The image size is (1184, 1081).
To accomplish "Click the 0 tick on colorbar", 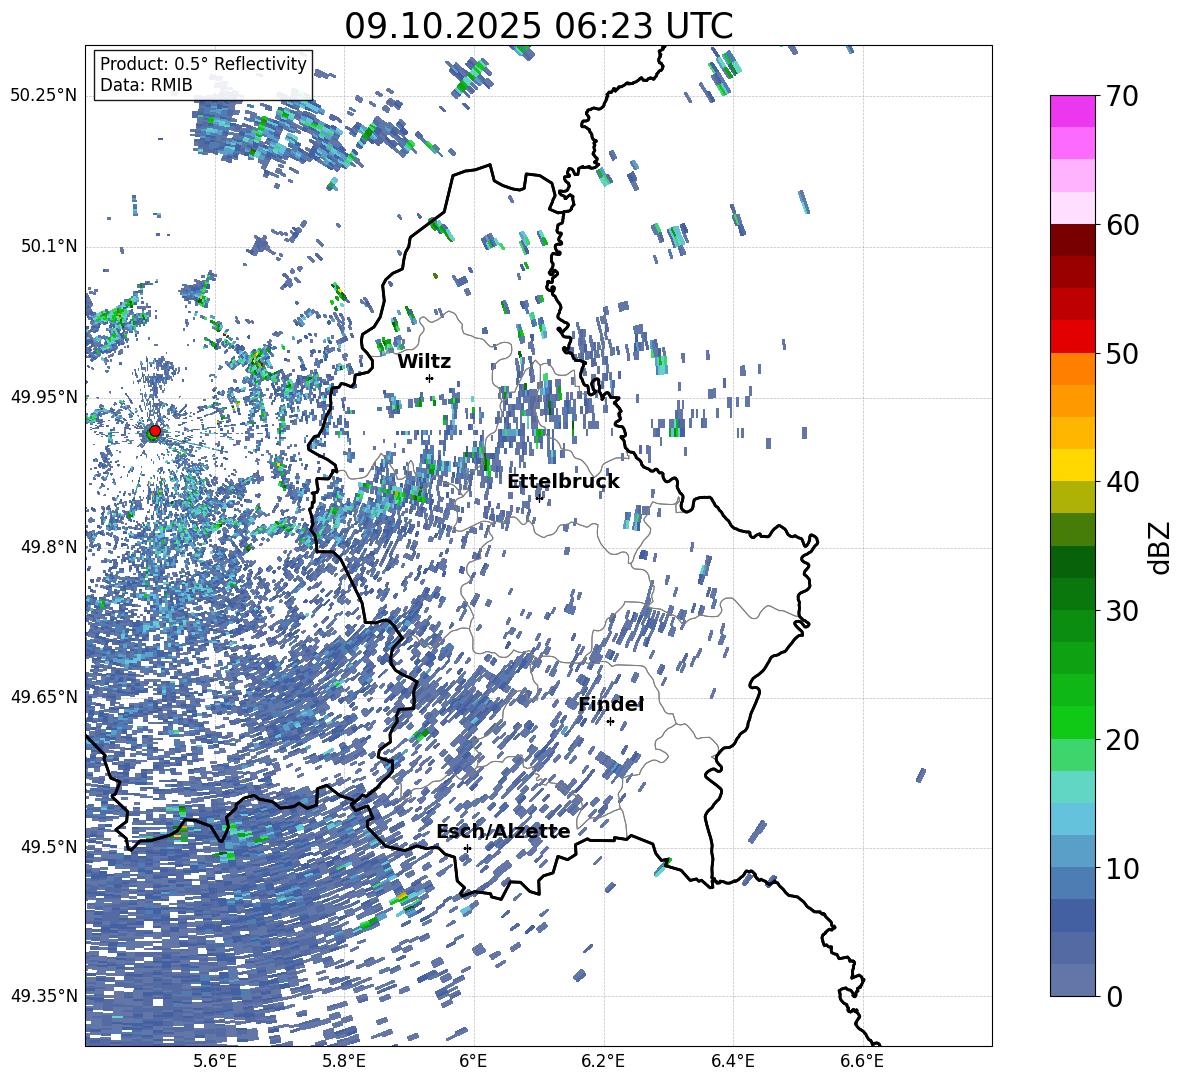I will 1114,996.
